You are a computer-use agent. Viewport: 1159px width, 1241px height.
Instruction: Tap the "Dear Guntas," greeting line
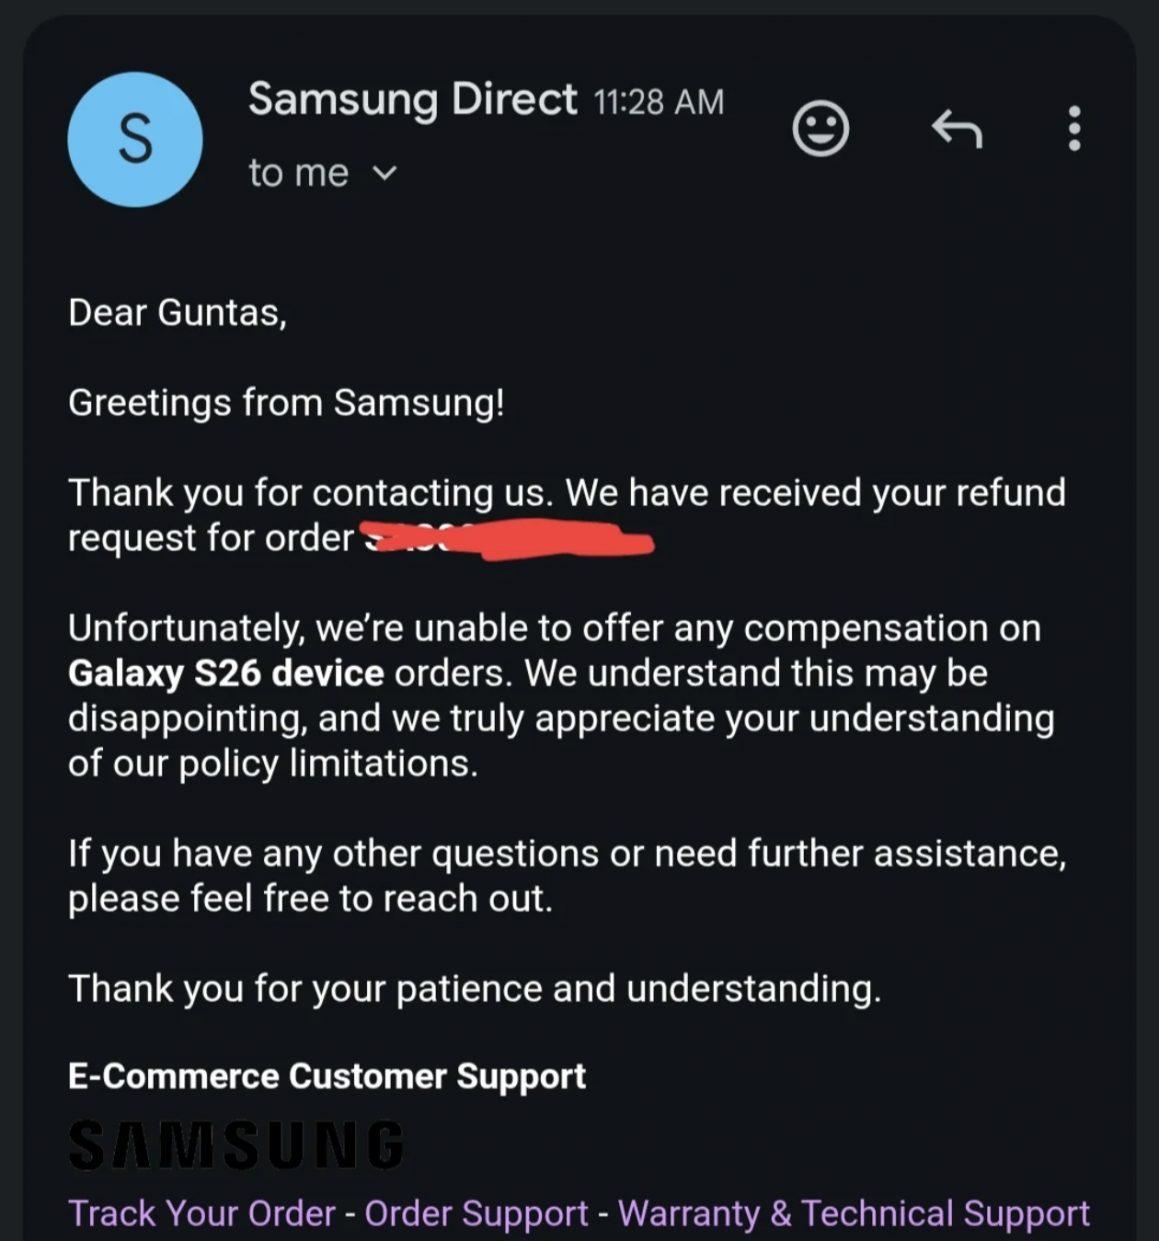(x=177, y=313)
